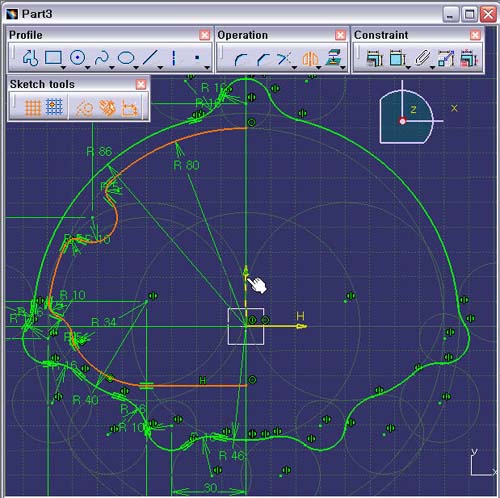Toggle the Grid display in Sketch tools
Image resolution: width=500 pixels, height=498 pixels.
(33, 107)
